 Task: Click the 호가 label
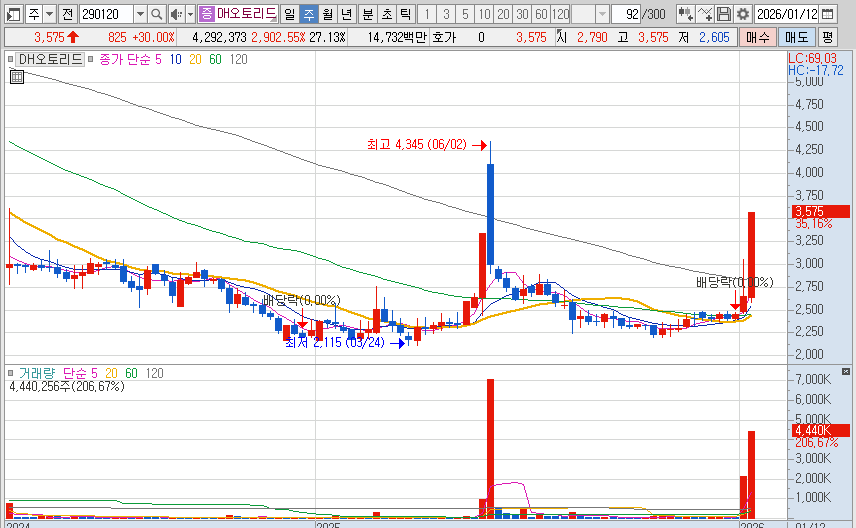[443, 37]
